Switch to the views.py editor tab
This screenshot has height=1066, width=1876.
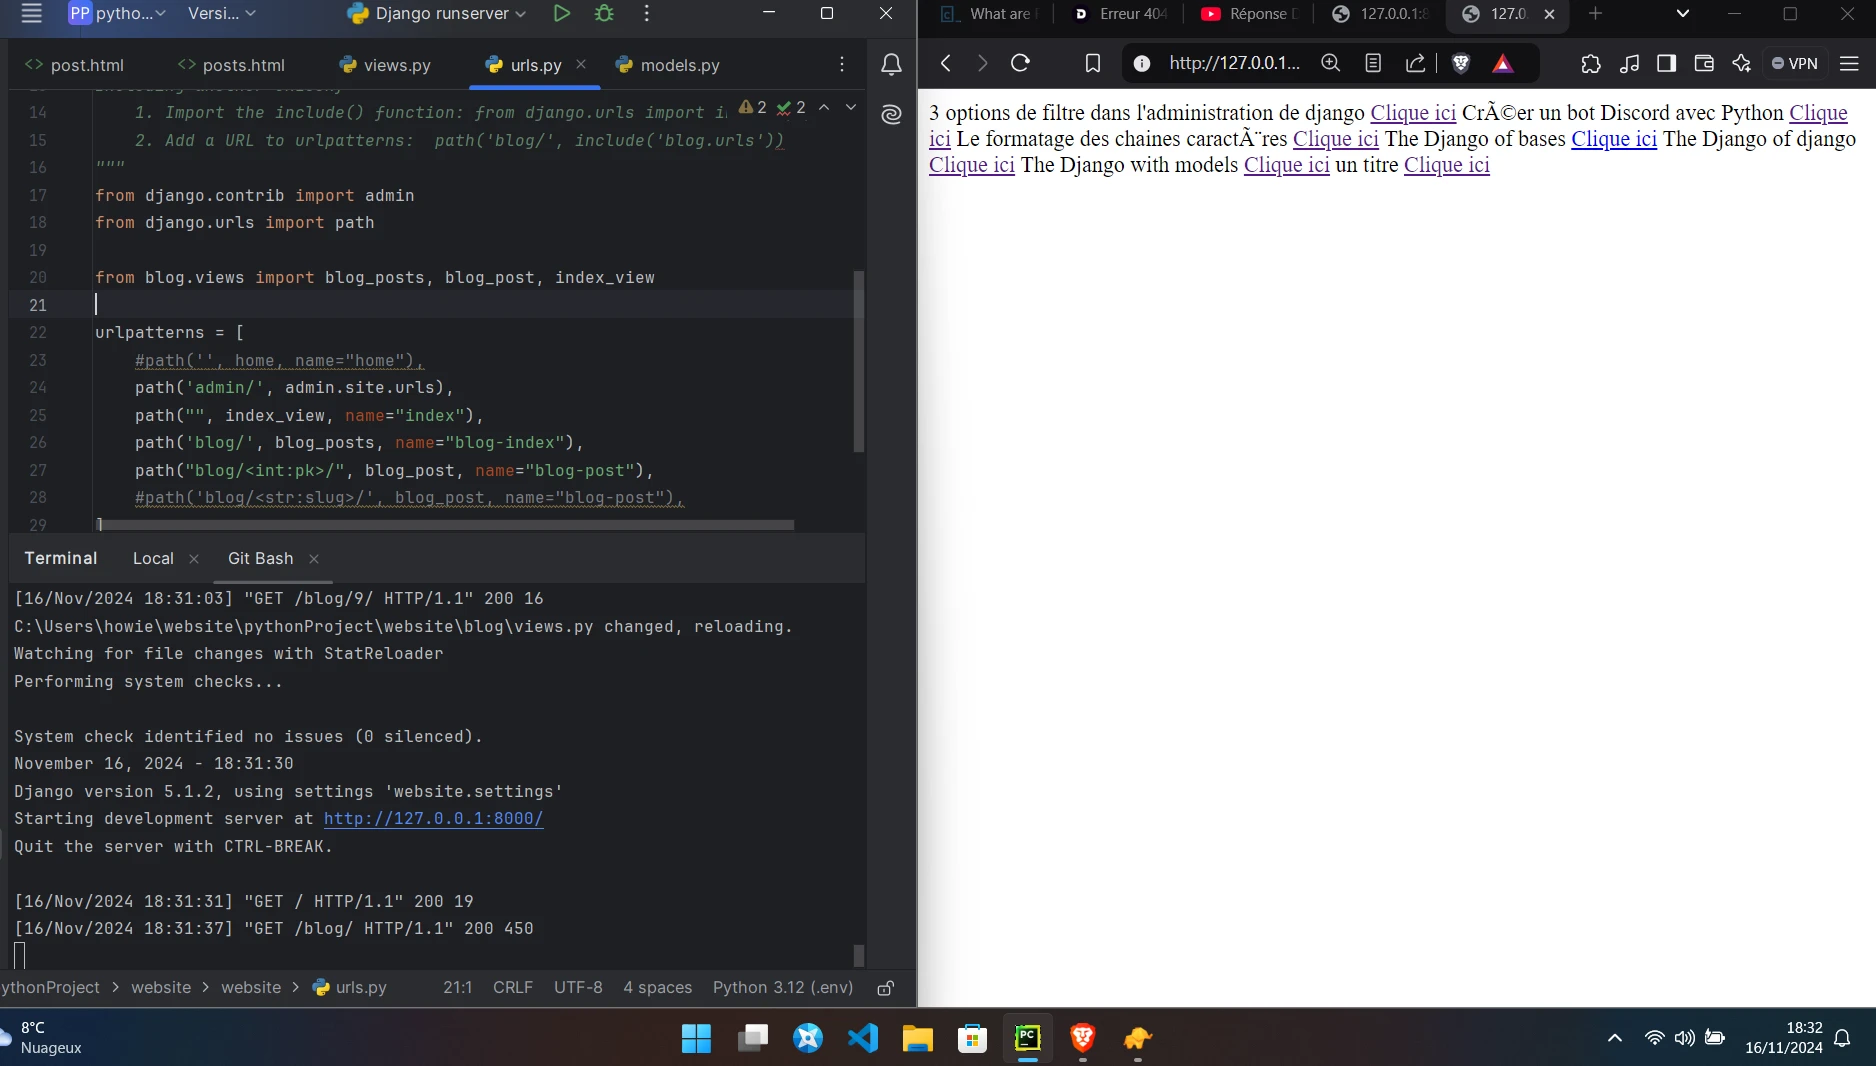pos(396,65)
